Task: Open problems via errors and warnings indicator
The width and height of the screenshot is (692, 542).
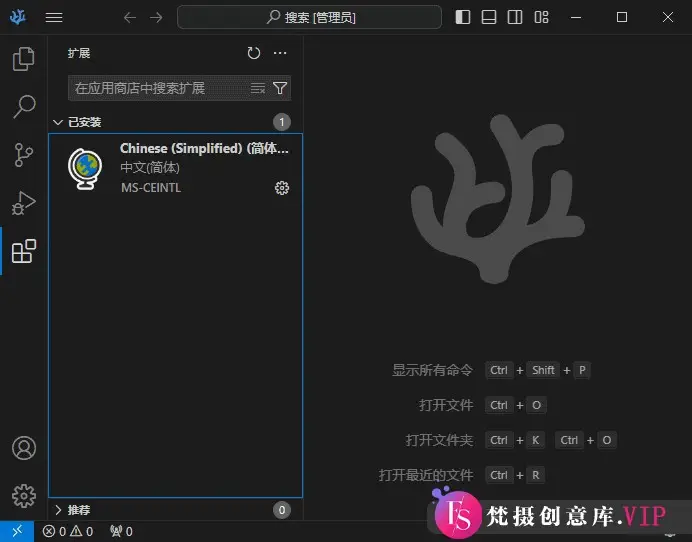Action: [68, 531]
